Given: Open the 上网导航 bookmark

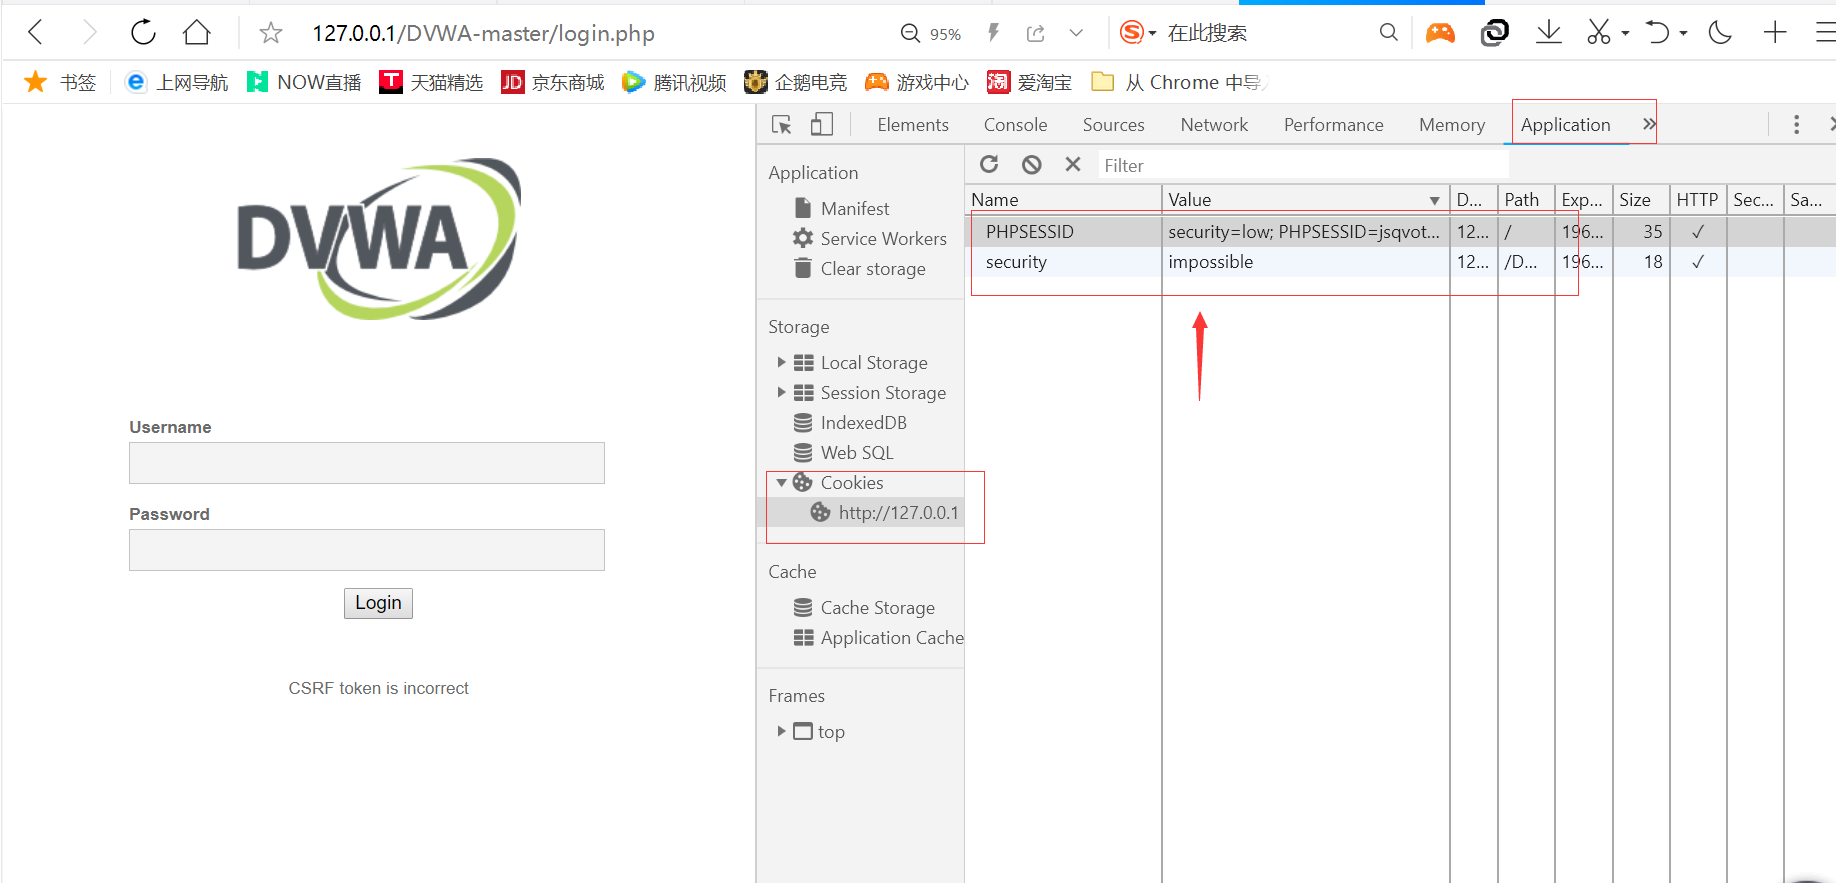Looking at the screenshot, I should [177, 82].
